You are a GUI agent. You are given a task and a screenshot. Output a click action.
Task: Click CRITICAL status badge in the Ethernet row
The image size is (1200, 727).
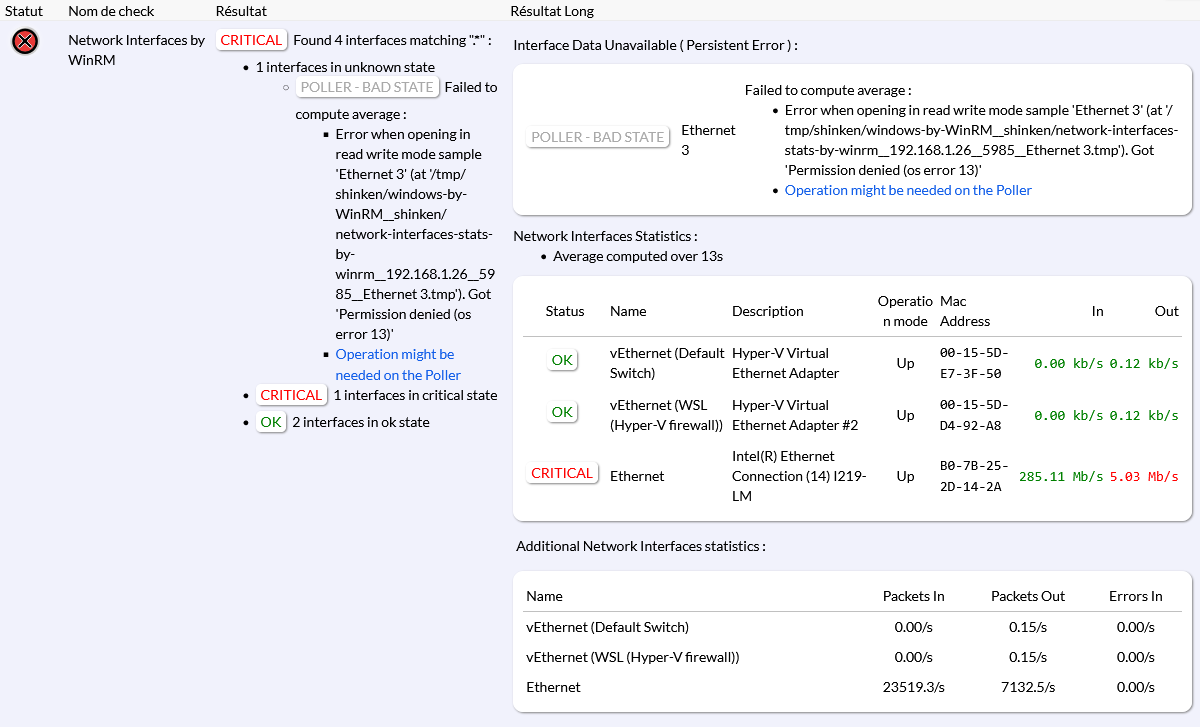(561, 473)
